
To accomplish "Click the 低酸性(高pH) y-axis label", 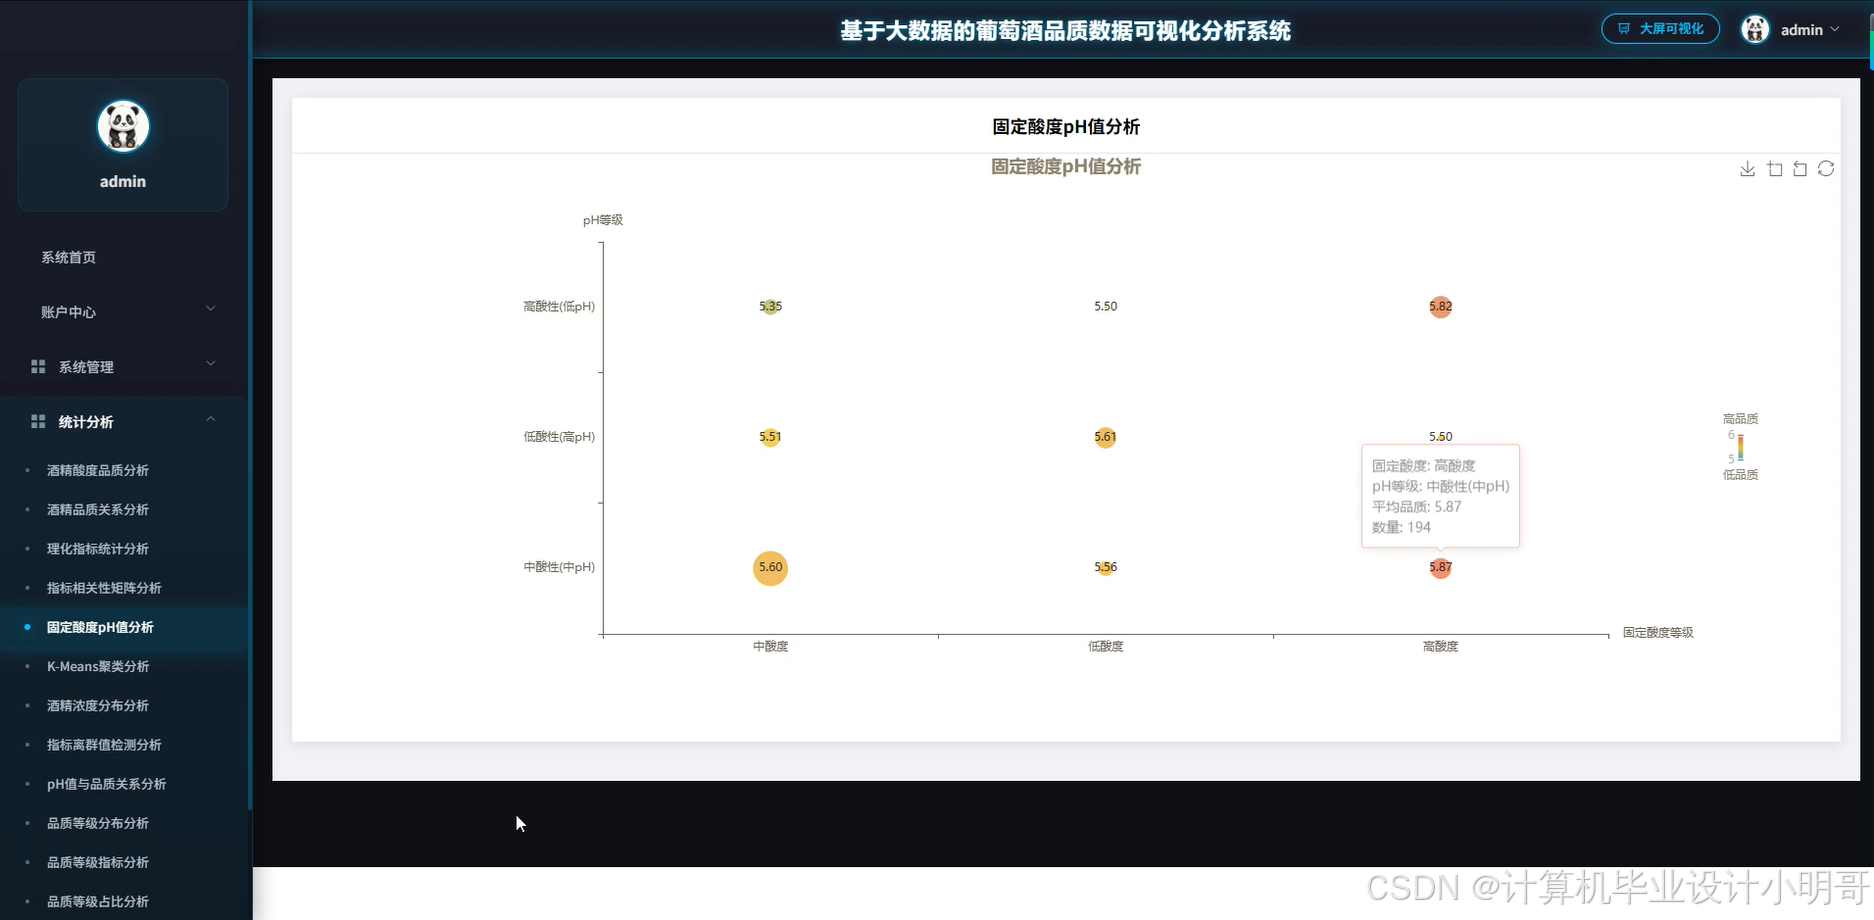I will pos(559,437).
